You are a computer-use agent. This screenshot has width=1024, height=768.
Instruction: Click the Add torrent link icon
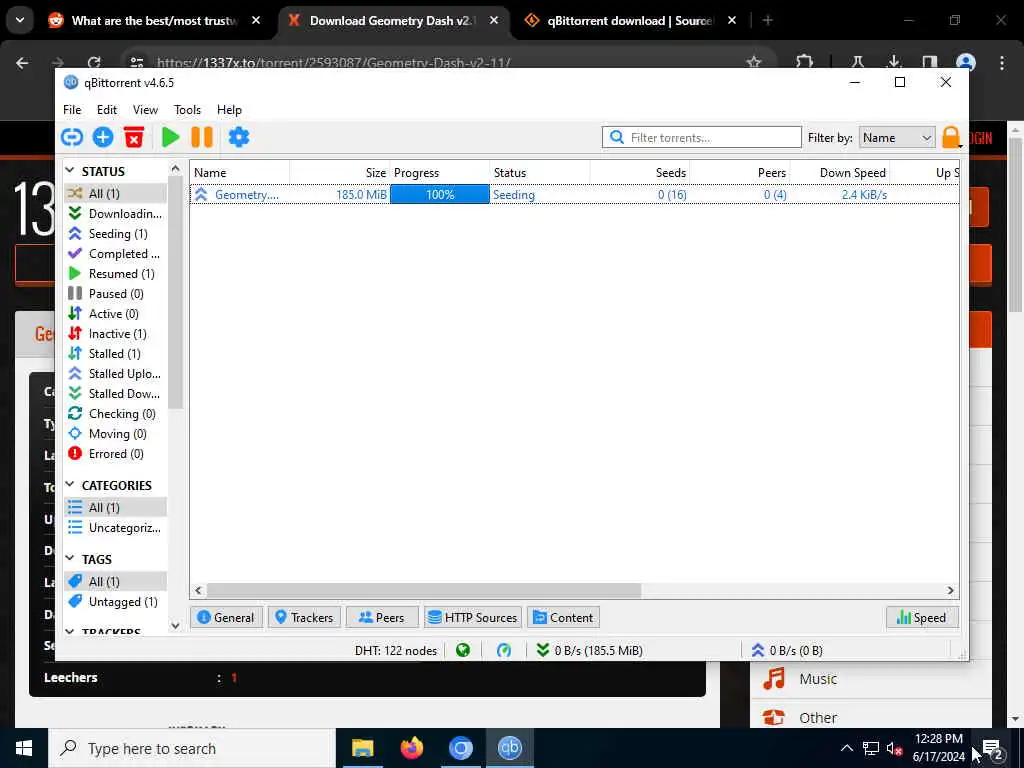click(72, 137)
